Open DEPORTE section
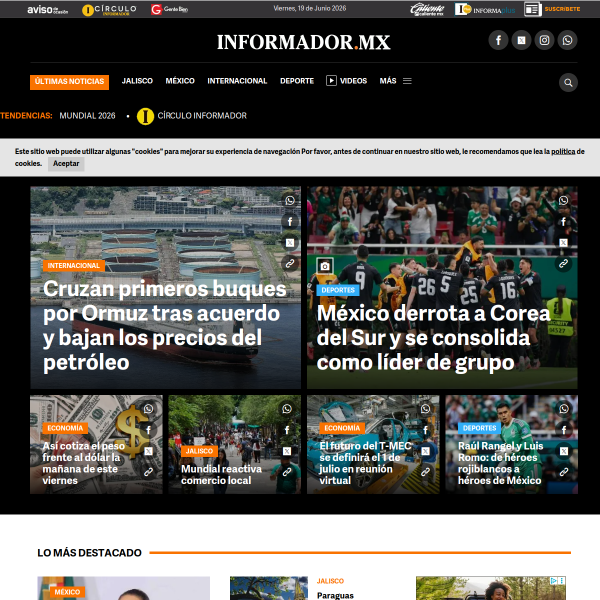600x600 pixels. coord(297,81)
